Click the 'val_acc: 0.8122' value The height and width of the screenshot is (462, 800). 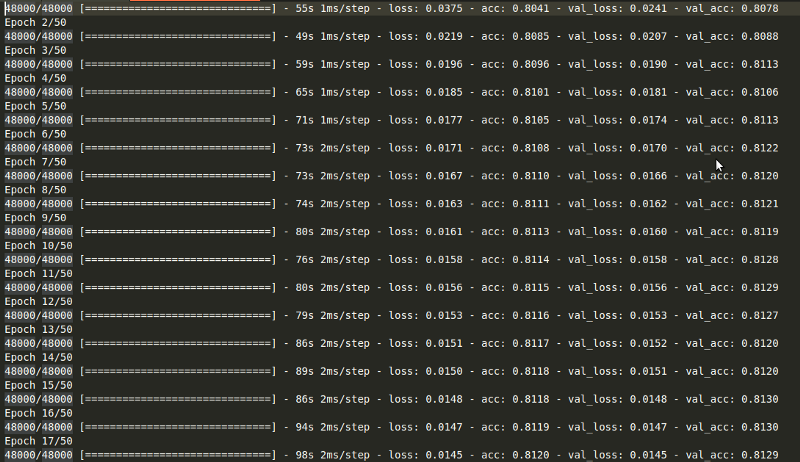click(x=732, y=148)
